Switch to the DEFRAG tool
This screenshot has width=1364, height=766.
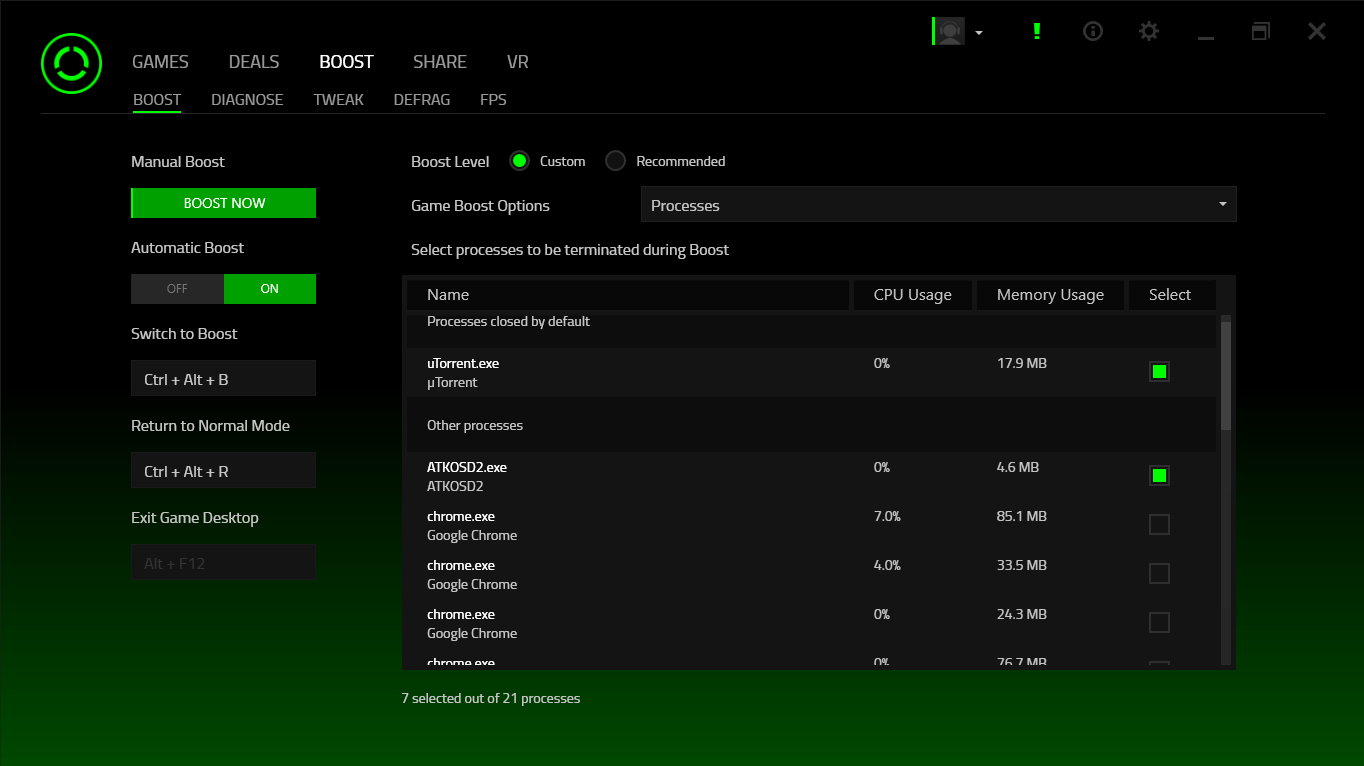tap(421, 99)
